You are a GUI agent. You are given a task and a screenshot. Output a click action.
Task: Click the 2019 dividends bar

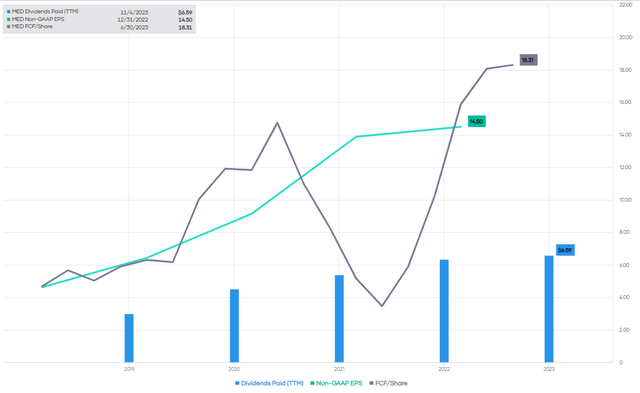pos(129,338)
